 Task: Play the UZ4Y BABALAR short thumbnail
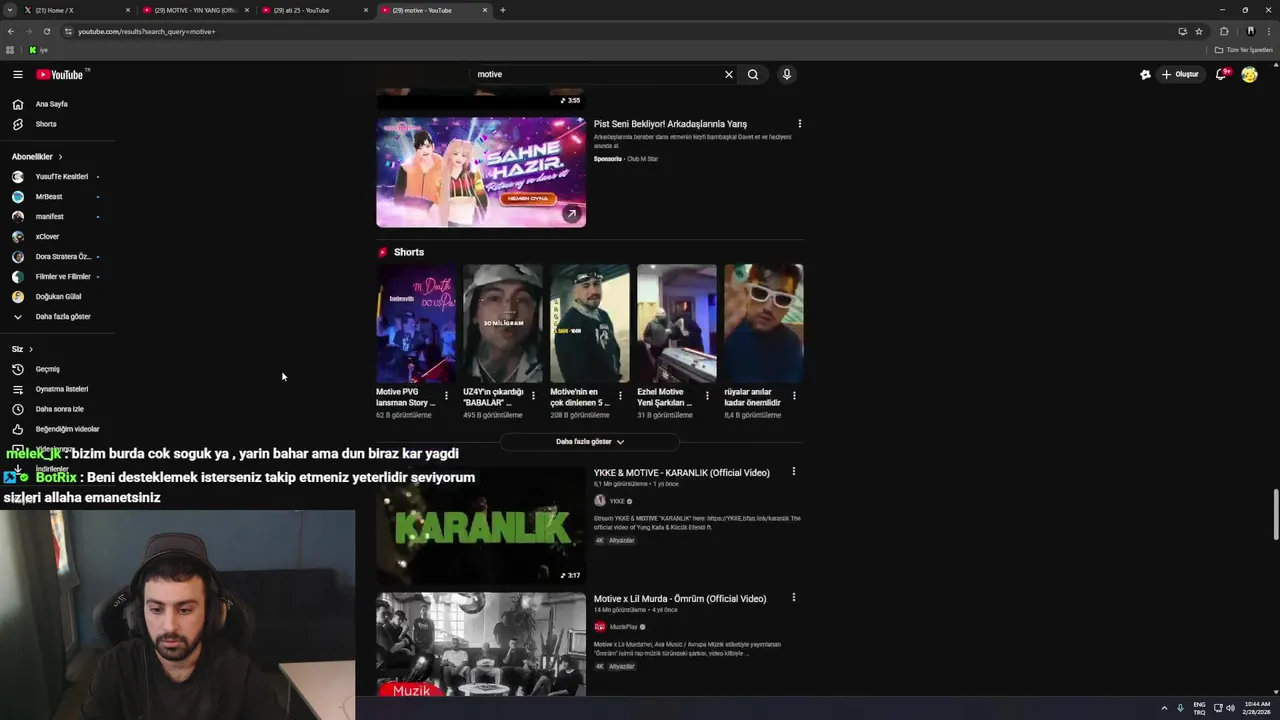(x=503, y=323)
